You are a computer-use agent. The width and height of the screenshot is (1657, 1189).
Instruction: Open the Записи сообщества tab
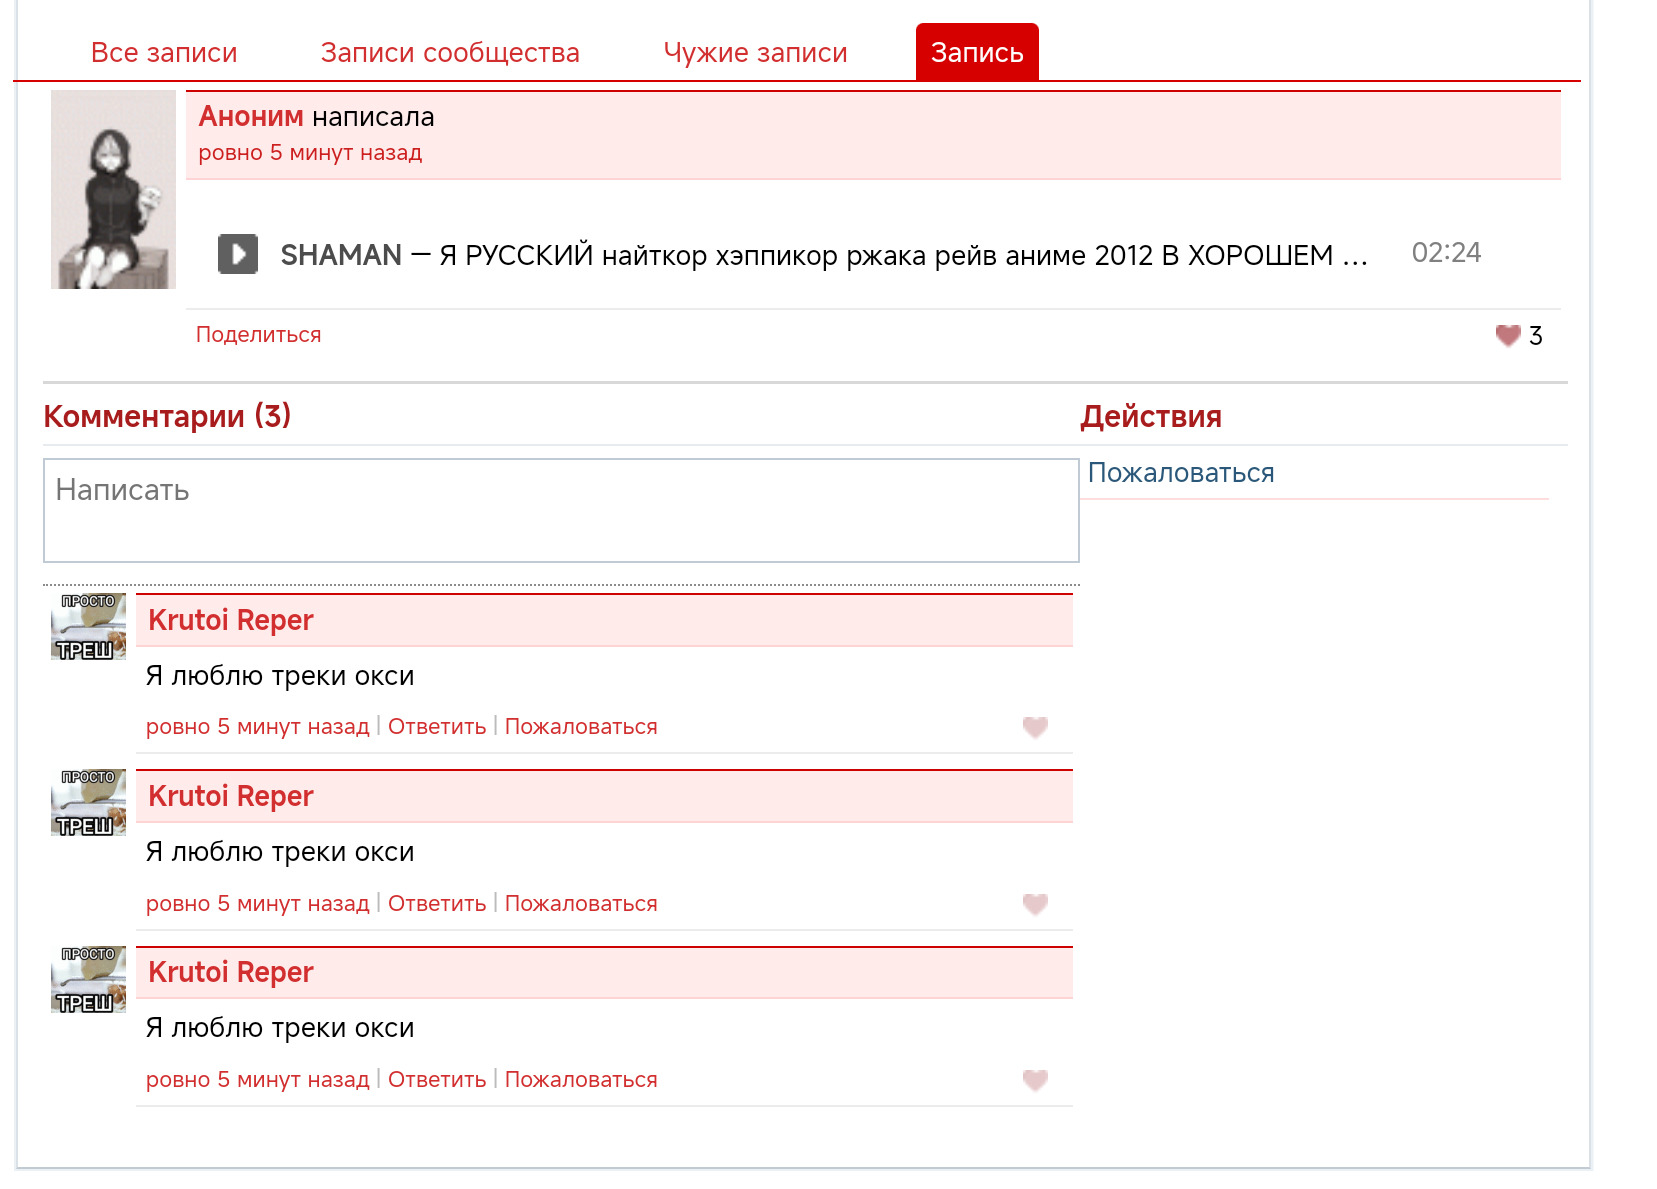450,53
